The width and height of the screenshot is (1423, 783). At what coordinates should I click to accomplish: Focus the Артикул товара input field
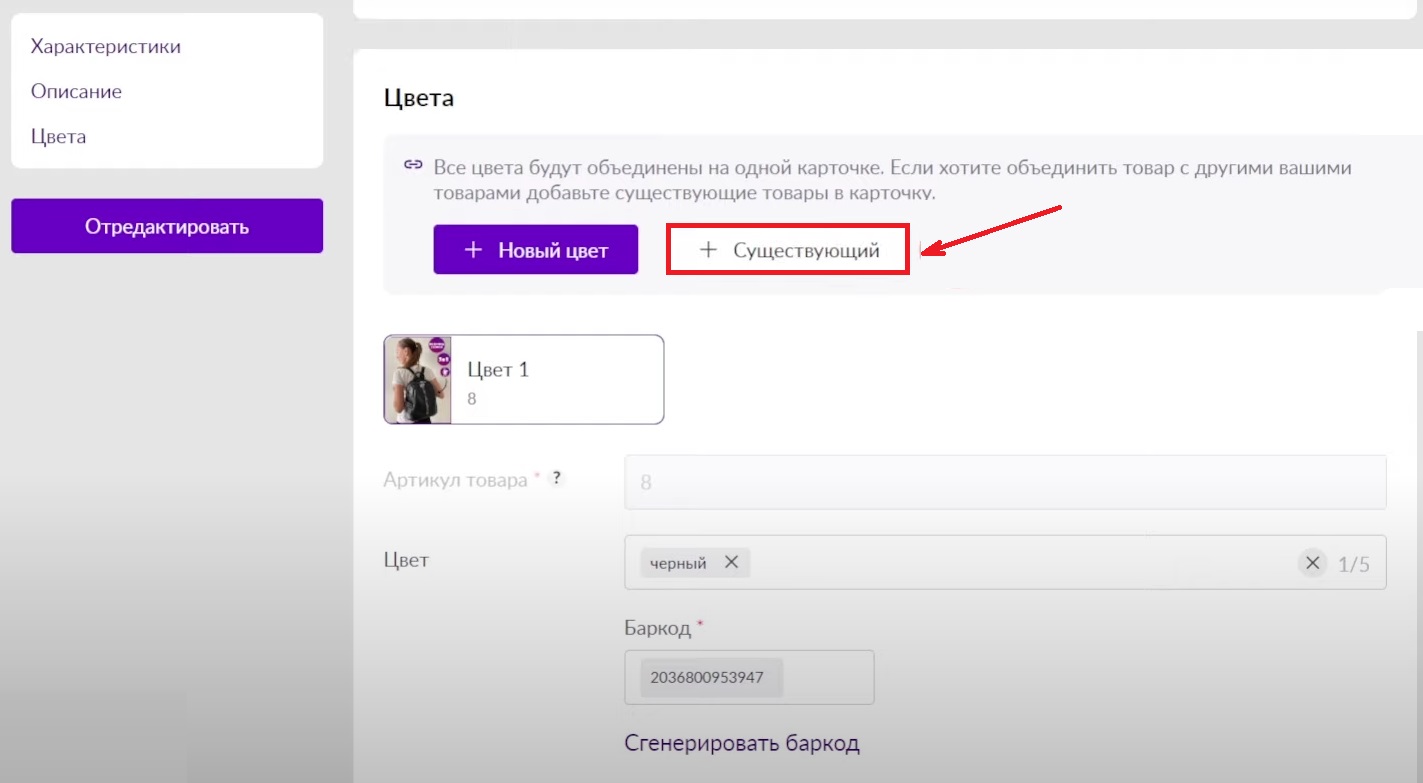point(1004,482)
